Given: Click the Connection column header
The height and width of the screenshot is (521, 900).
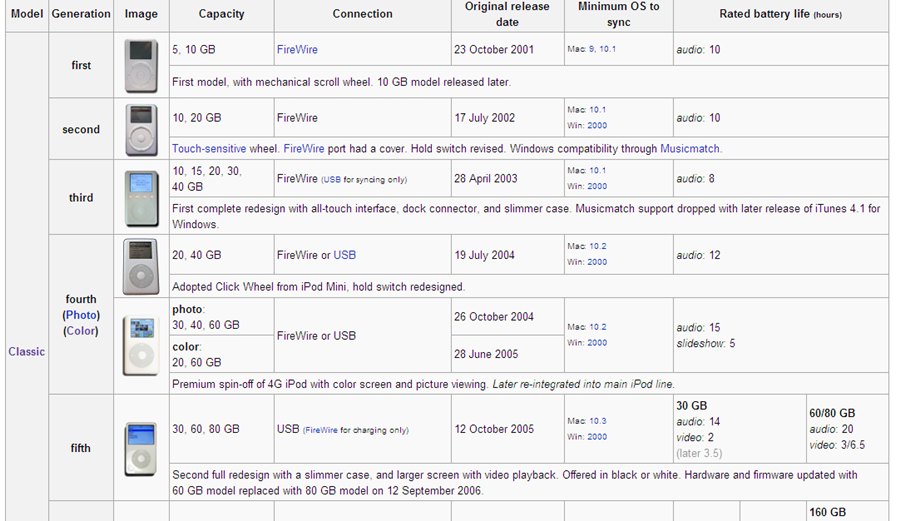Looking at the screenshot, I should click(x=363, y=14).
